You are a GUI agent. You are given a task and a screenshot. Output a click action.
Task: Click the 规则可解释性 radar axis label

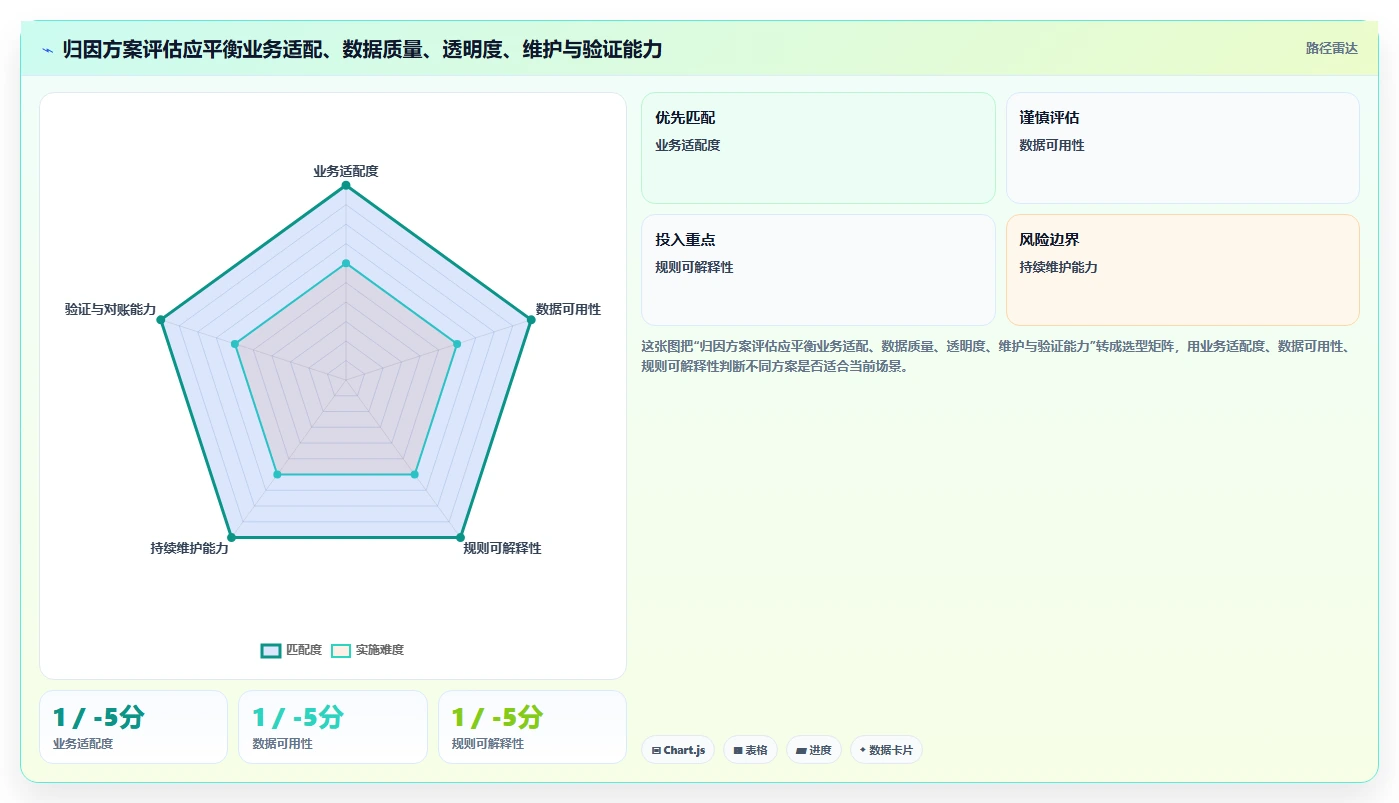(502, 548)
